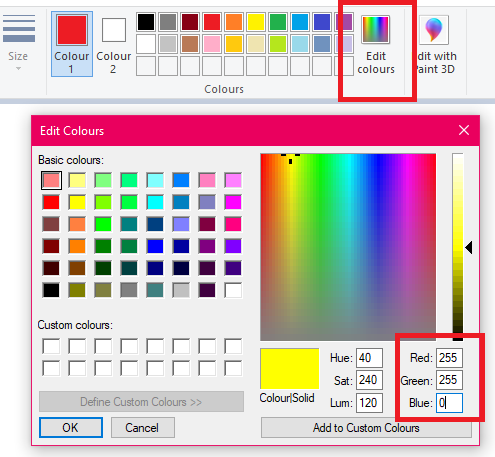Select Colour 2 white swatch button
The width and height of the screenshot is (495, 457).
pos(114,44)
